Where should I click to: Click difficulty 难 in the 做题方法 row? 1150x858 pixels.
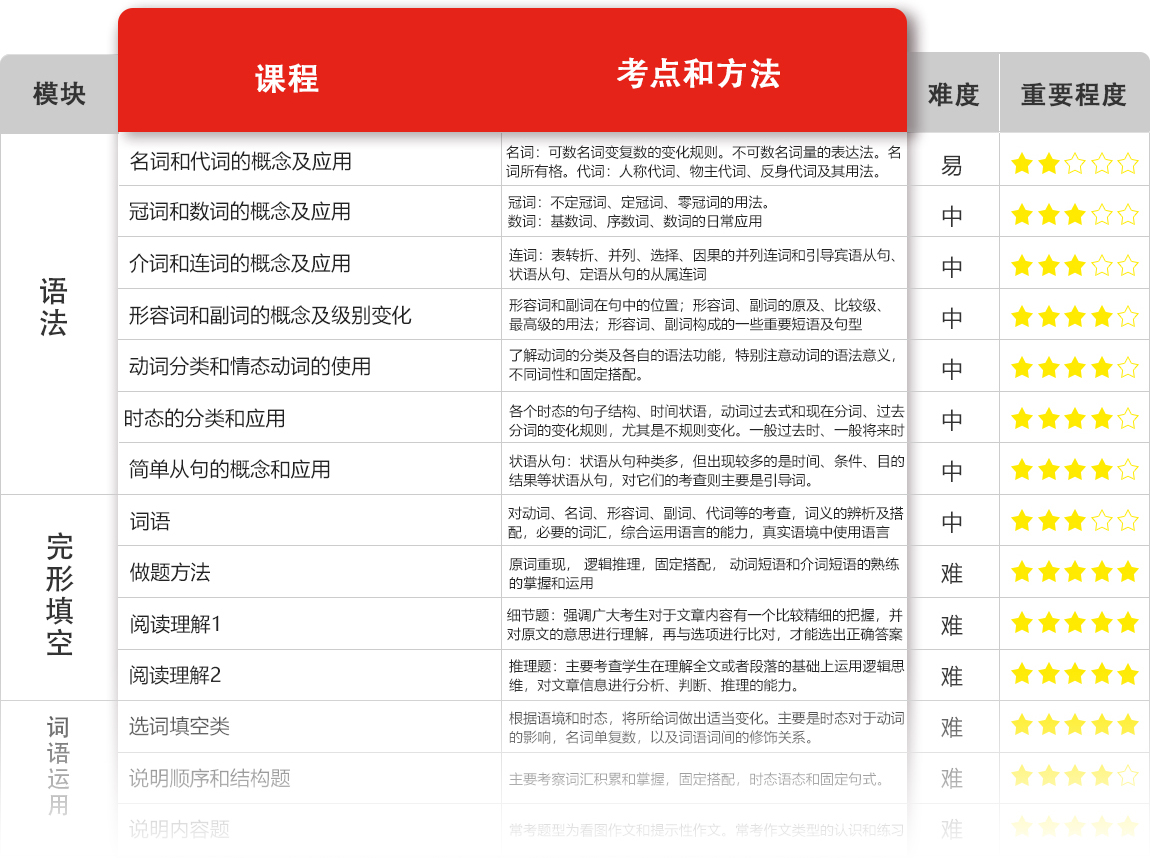(x=952, y=573)
